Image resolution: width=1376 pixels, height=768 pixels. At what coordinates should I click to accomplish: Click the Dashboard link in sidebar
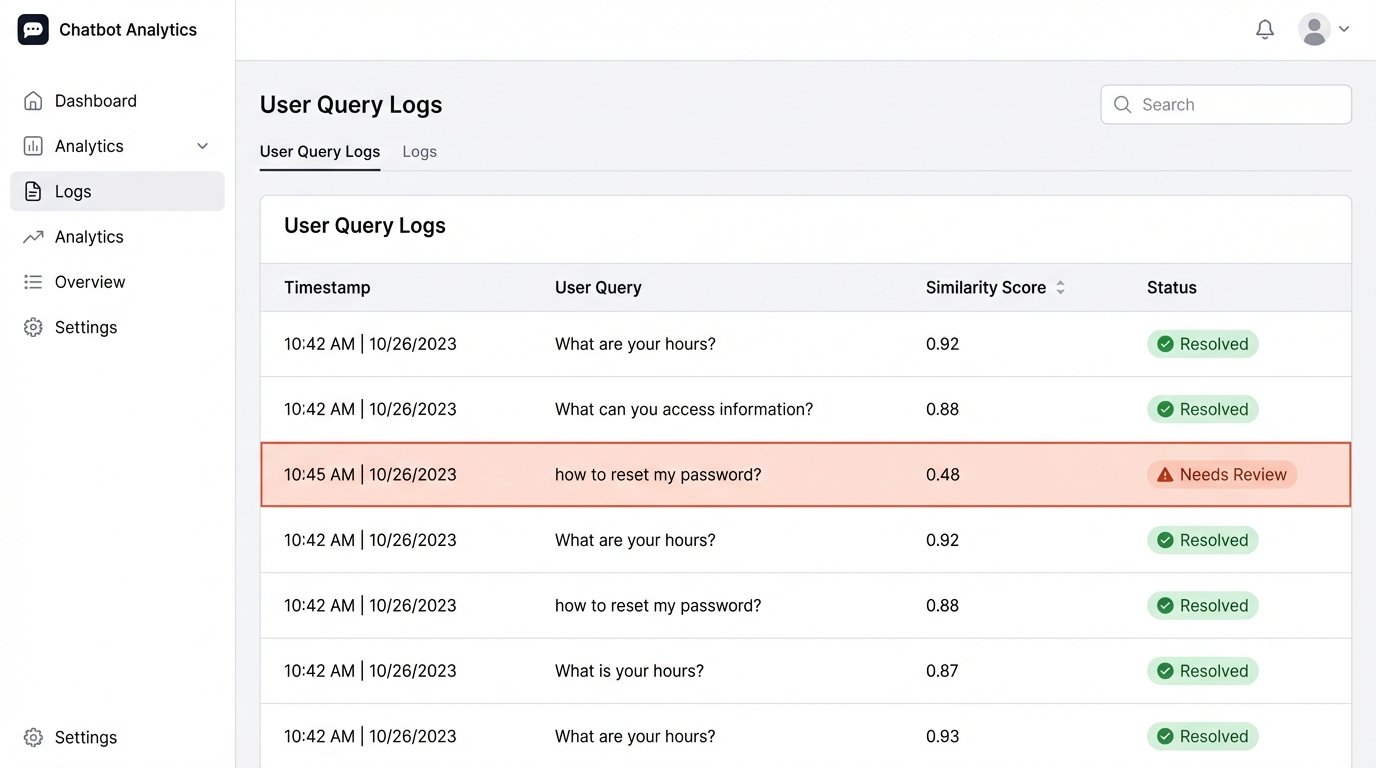tap(95, 100)
